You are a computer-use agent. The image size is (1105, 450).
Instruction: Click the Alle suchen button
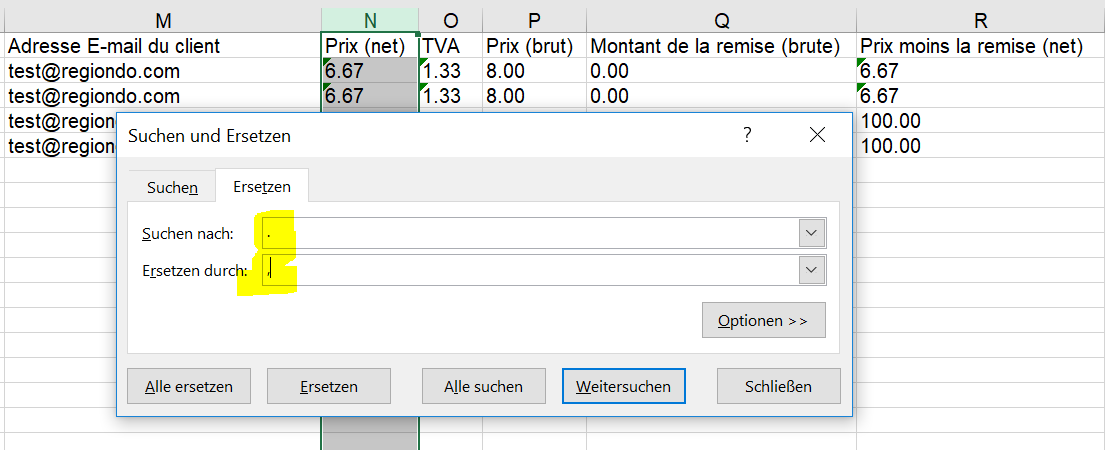[x=483, y=387]
